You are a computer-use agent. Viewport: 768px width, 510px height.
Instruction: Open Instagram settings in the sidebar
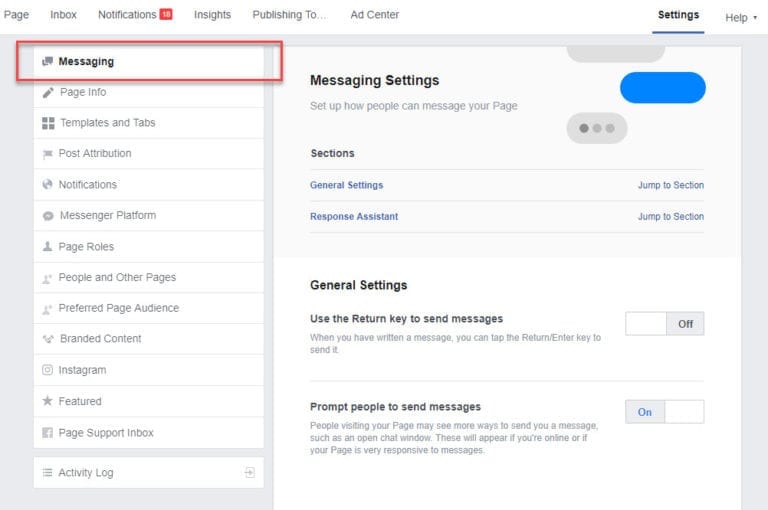click(149, 370)
